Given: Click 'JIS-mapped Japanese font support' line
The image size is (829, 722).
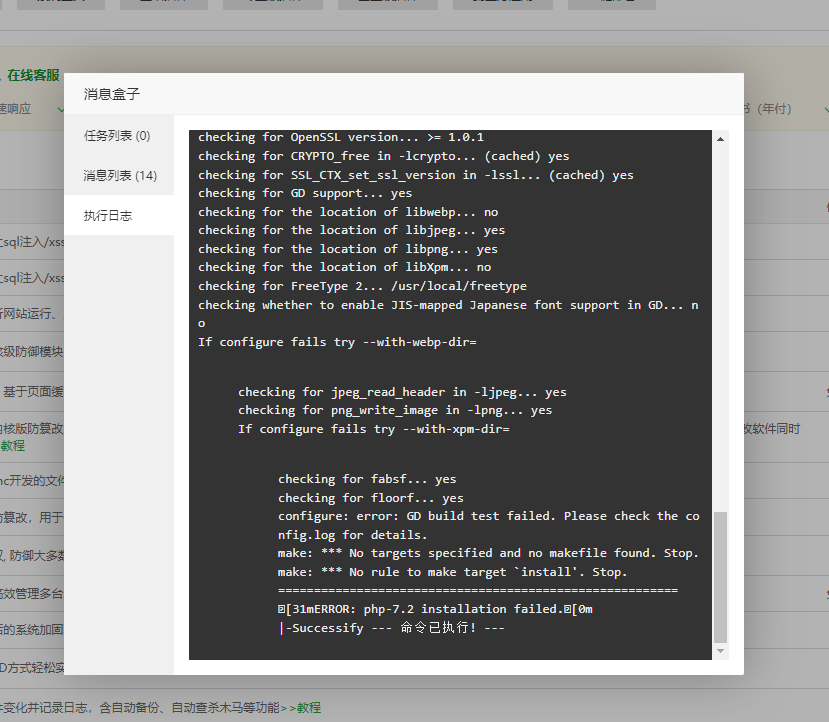Looking at the screenshot, I should (x=448, y=314).
